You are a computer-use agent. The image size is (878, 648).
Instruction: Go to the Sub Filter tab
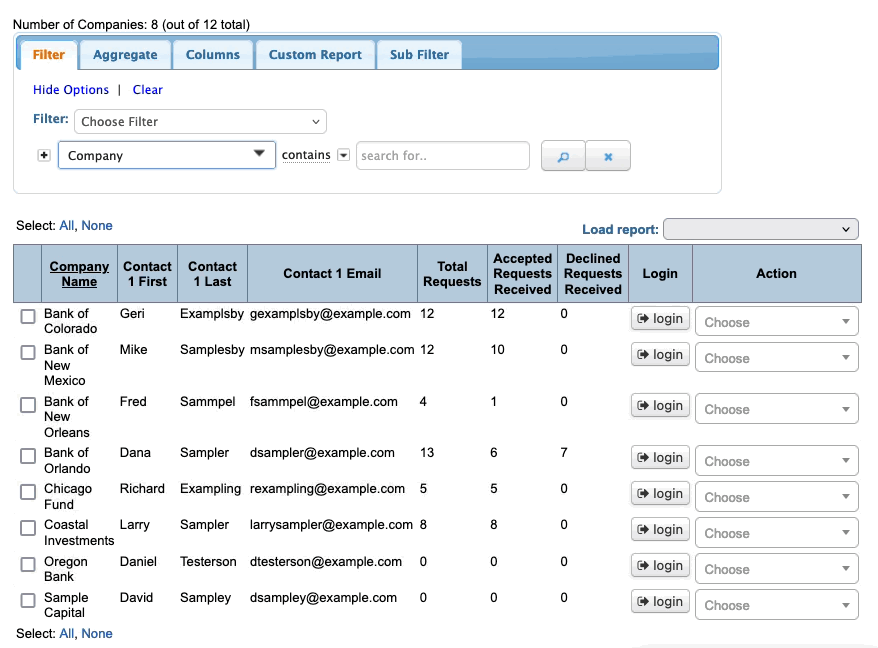coord(419,55)
